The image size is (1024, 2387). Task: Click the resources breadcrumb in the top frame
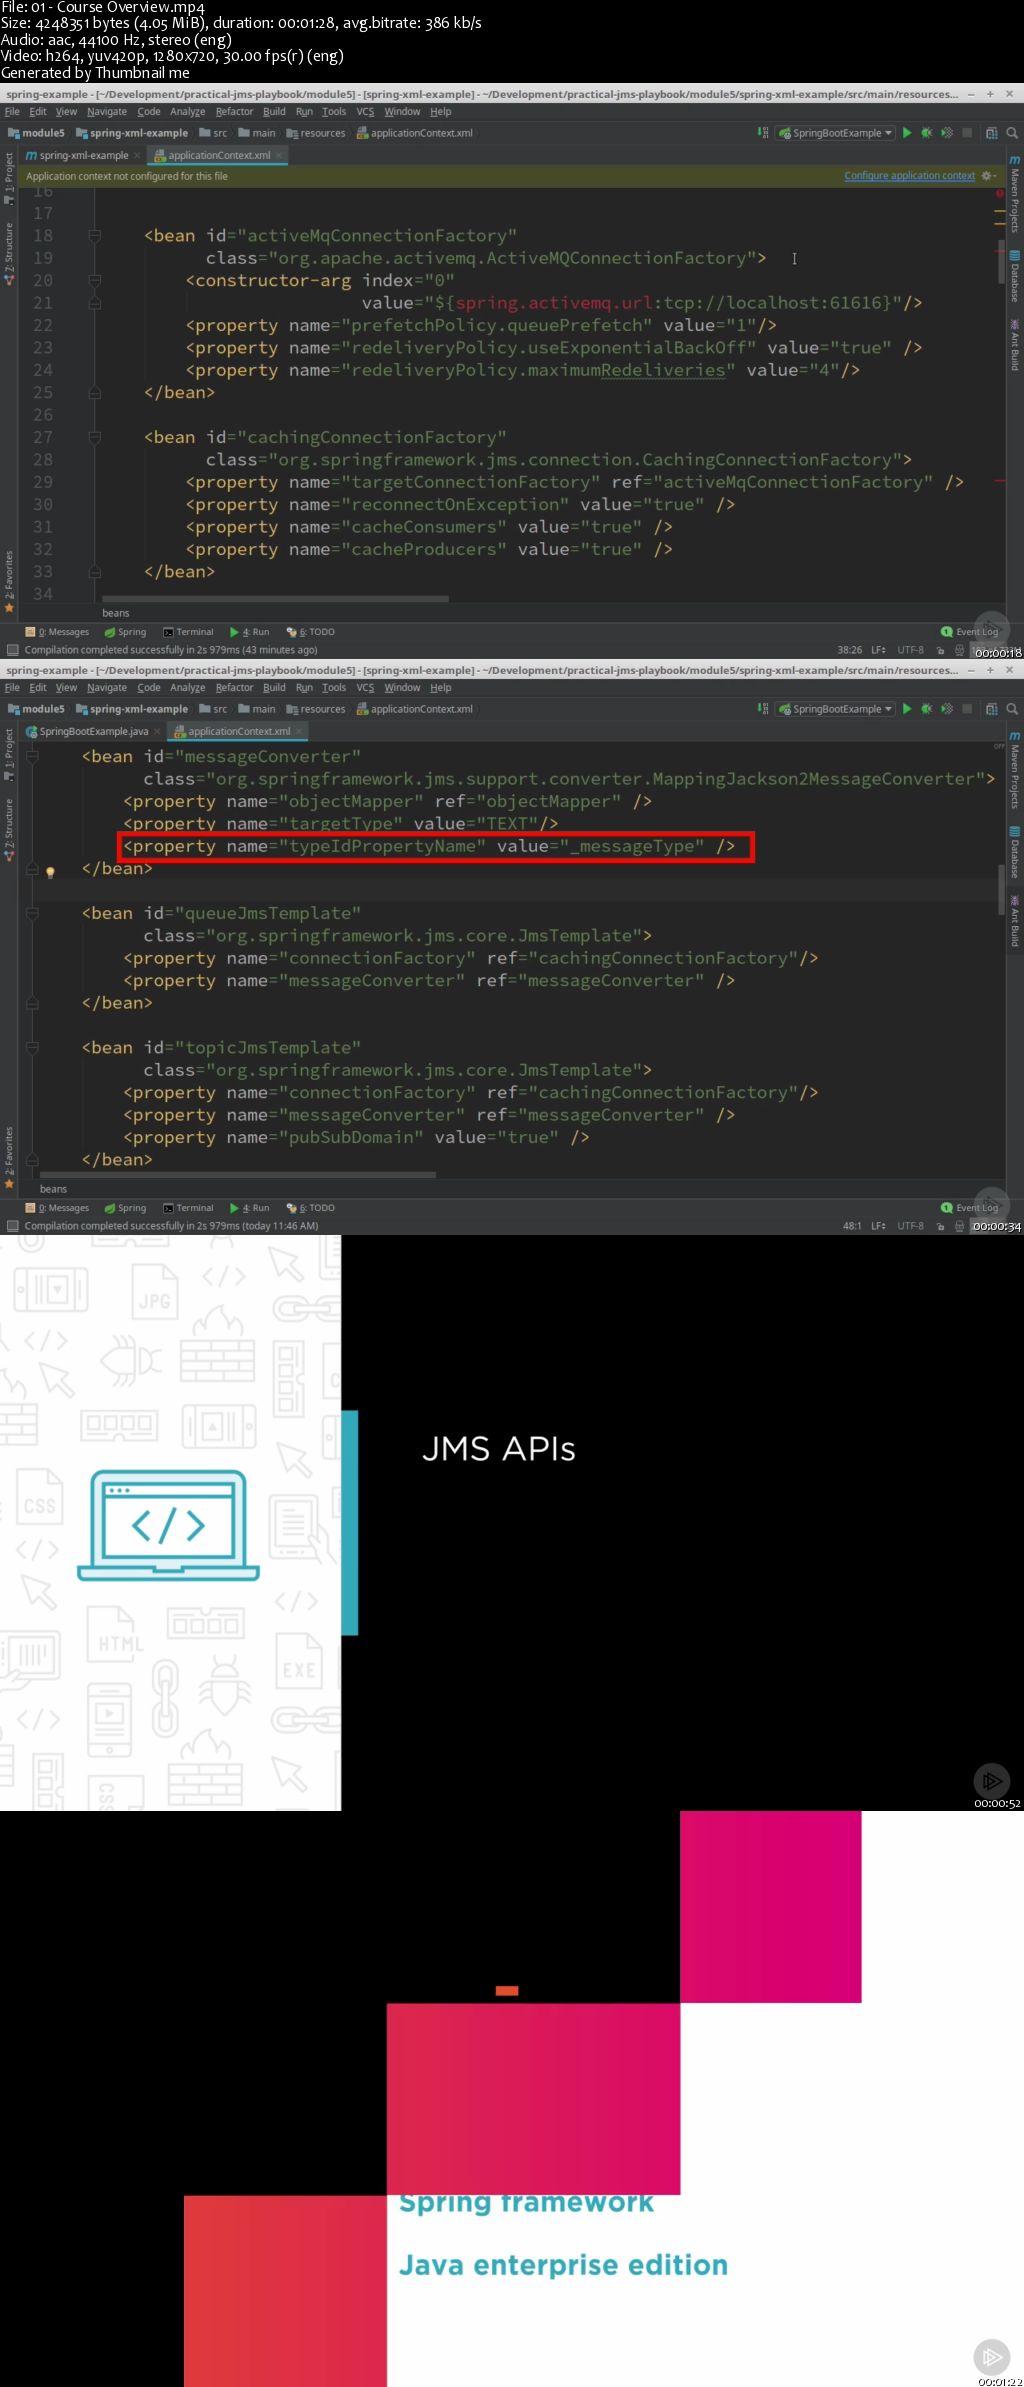(x=316, y=133)
